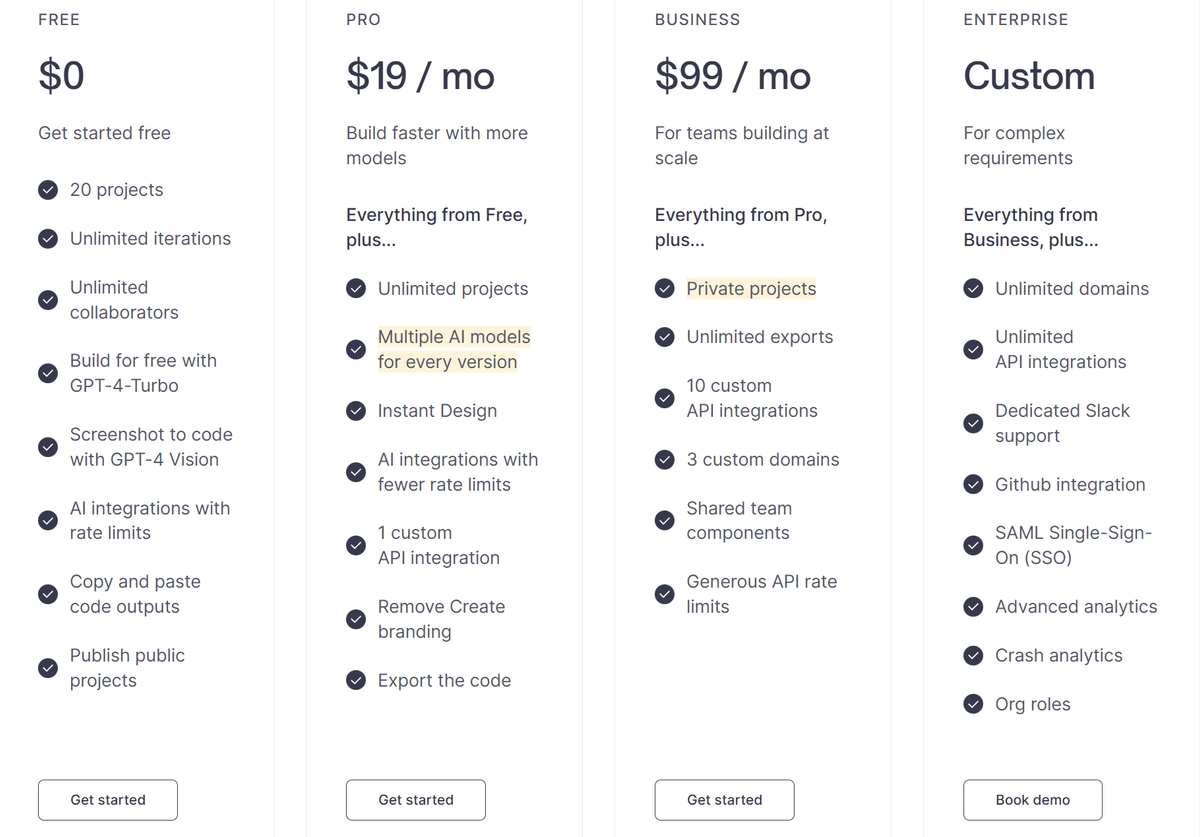Click the check icon beside Instant Design

point(356,411)
